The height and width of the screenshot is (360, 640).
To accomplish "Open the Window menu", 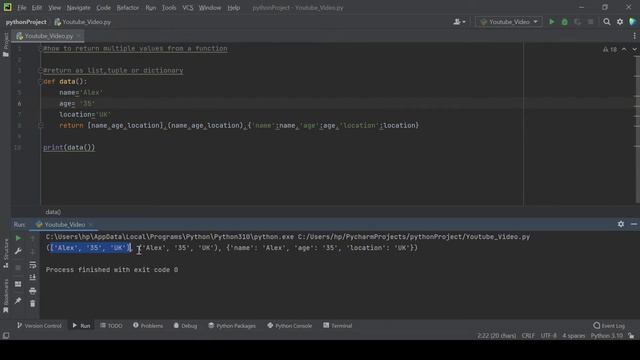I will (210, 8).
